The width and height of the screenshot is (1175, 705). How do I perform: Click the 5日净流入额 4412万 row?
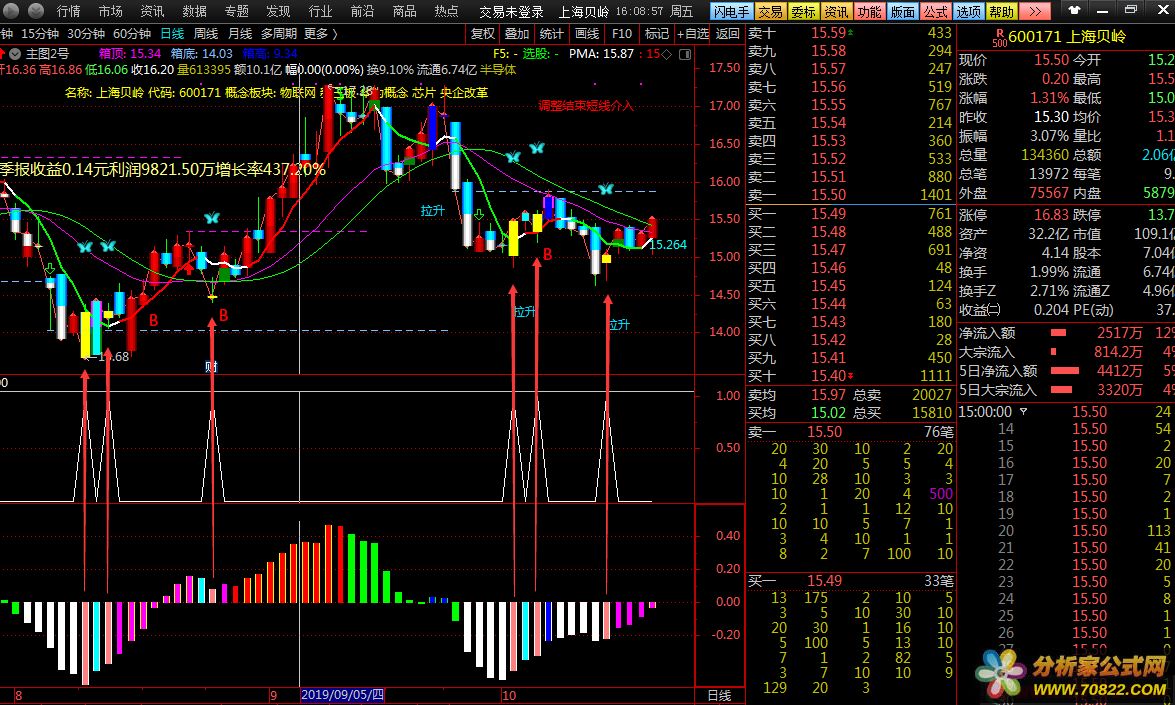click(1066, 371)
